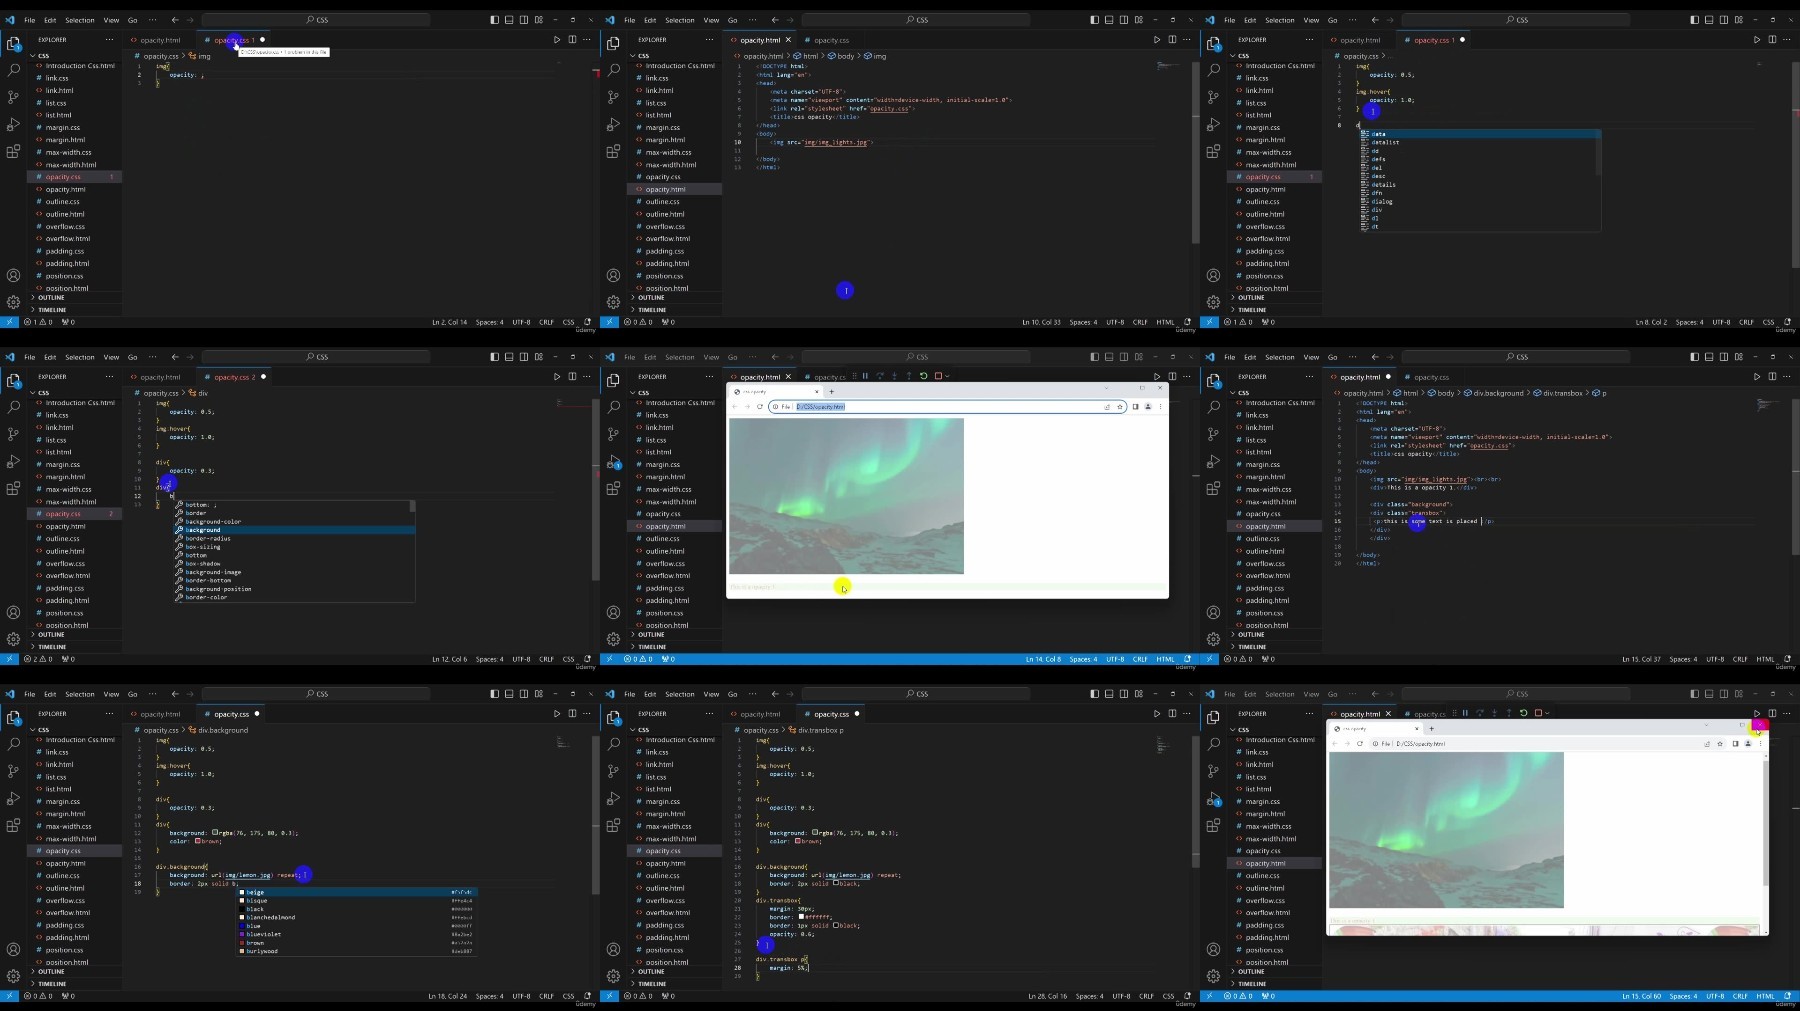The image size is (1800, 1011).
Task: Open stop button dropdown arrow in center window
Action: coord(947,376)
